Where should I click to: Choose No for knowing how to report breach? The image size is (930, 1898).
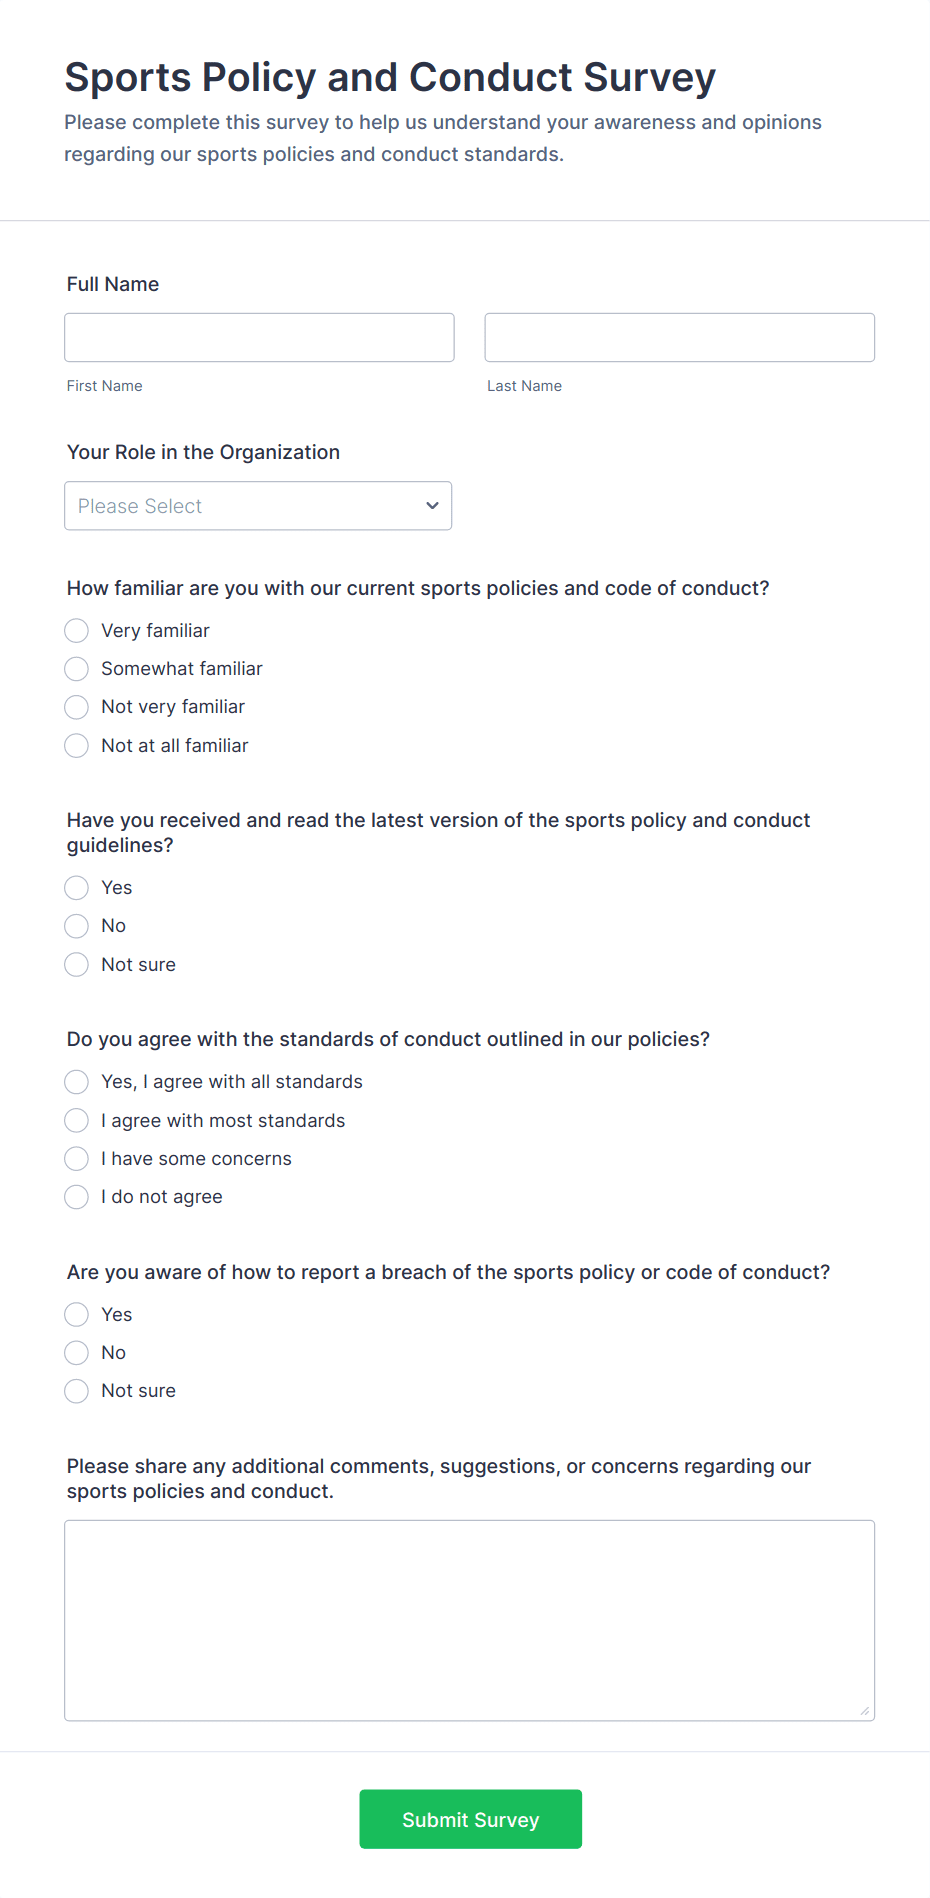[77, 1353]
